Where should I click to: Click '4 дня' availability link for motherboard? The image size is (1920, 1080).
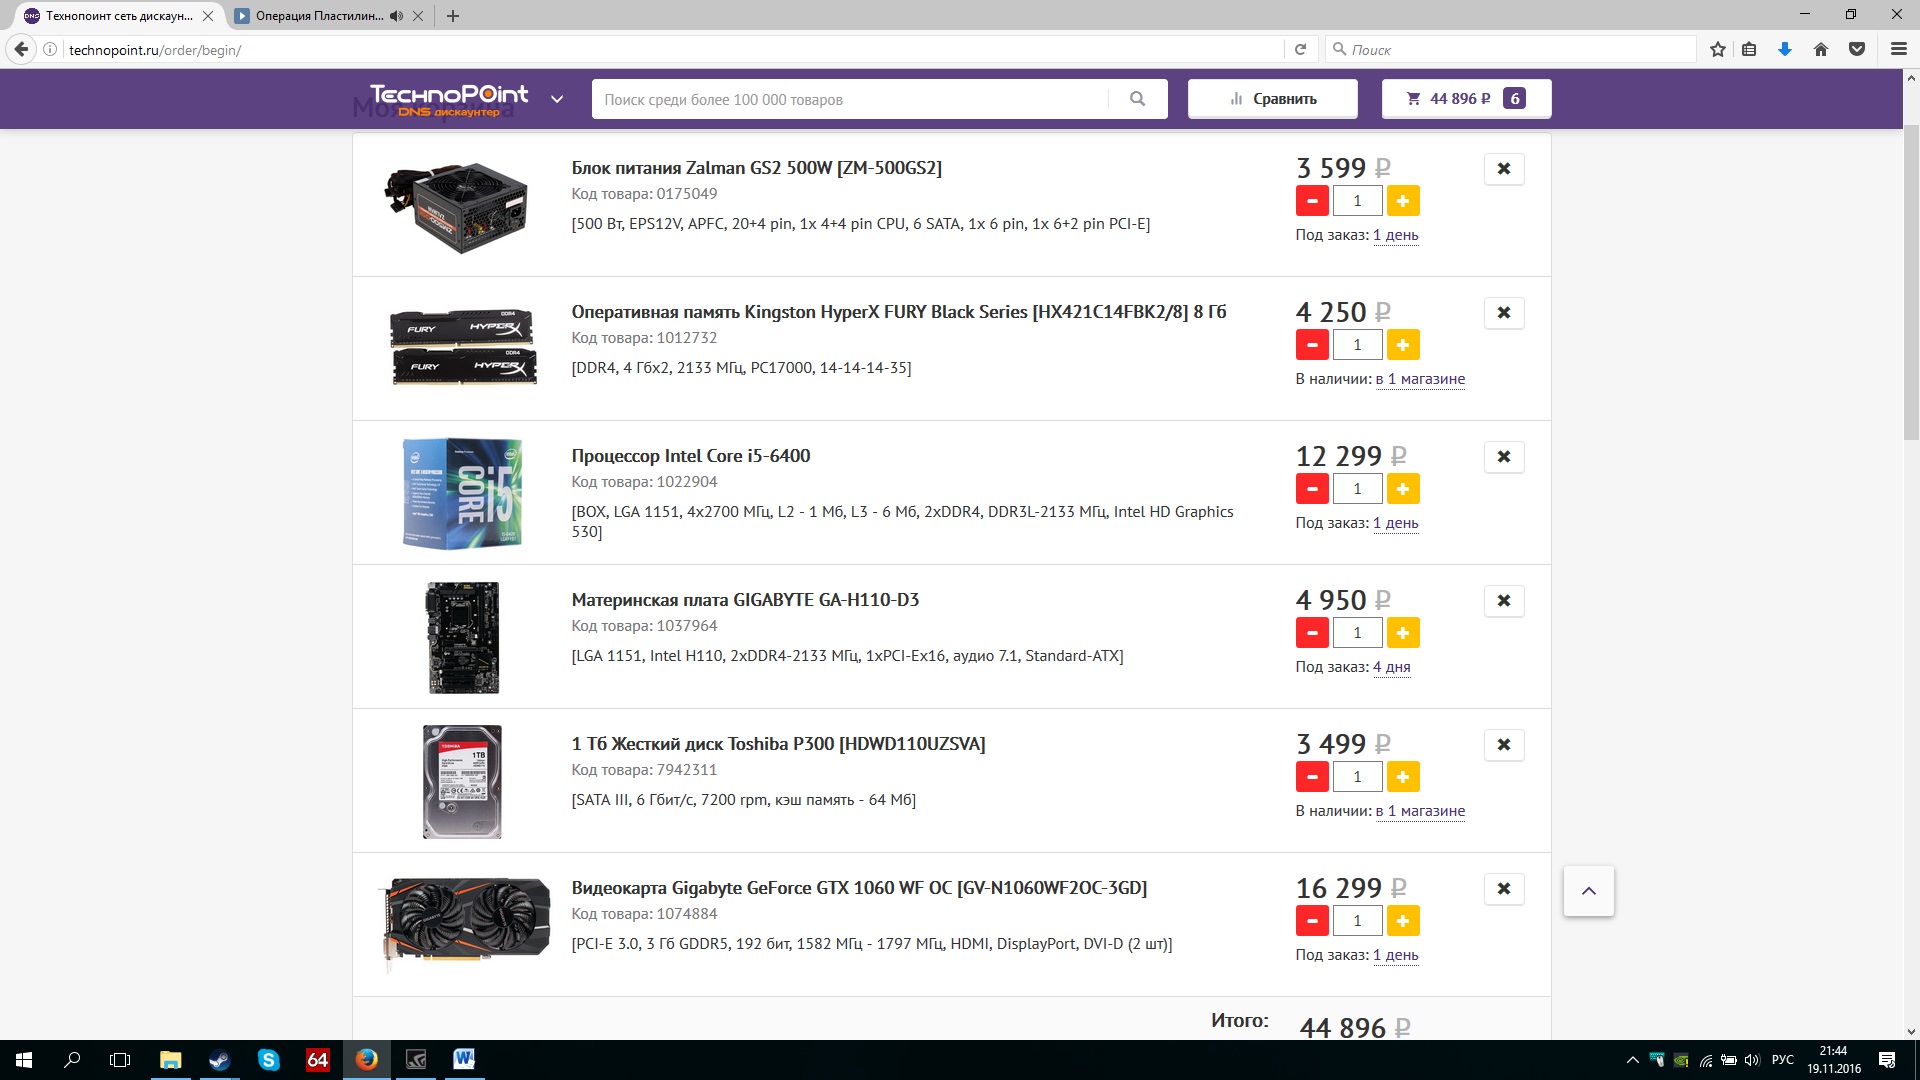pos(1391,667)
